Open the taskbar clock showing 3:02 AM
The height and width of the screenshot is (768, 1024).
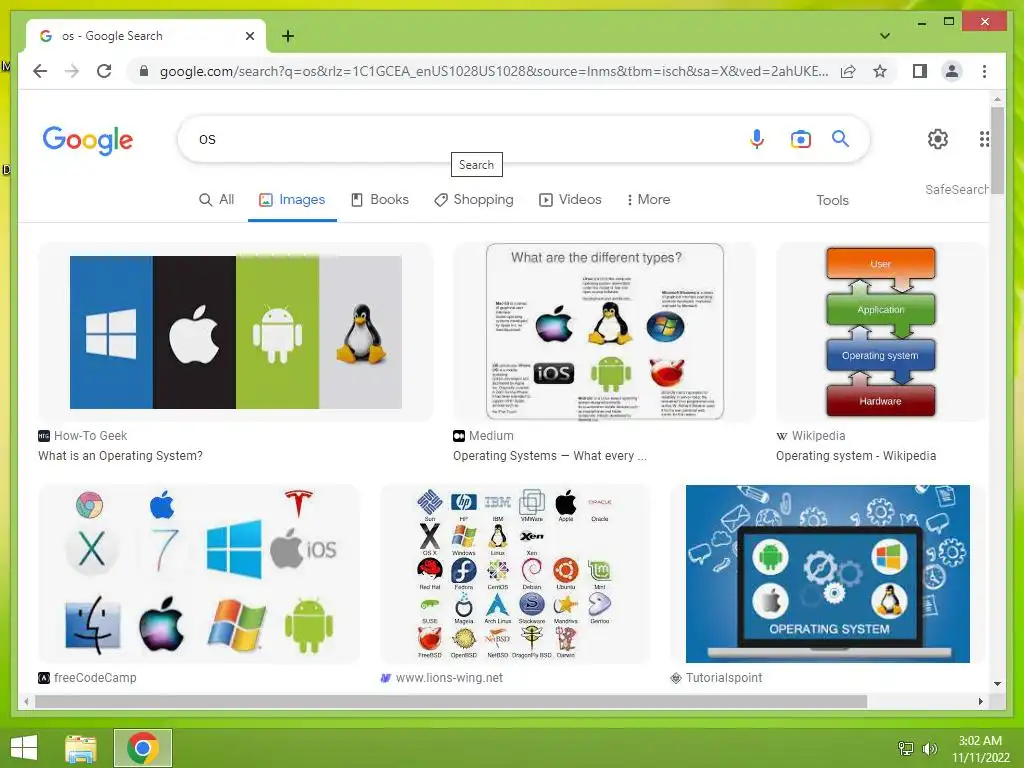pos(980,749)
